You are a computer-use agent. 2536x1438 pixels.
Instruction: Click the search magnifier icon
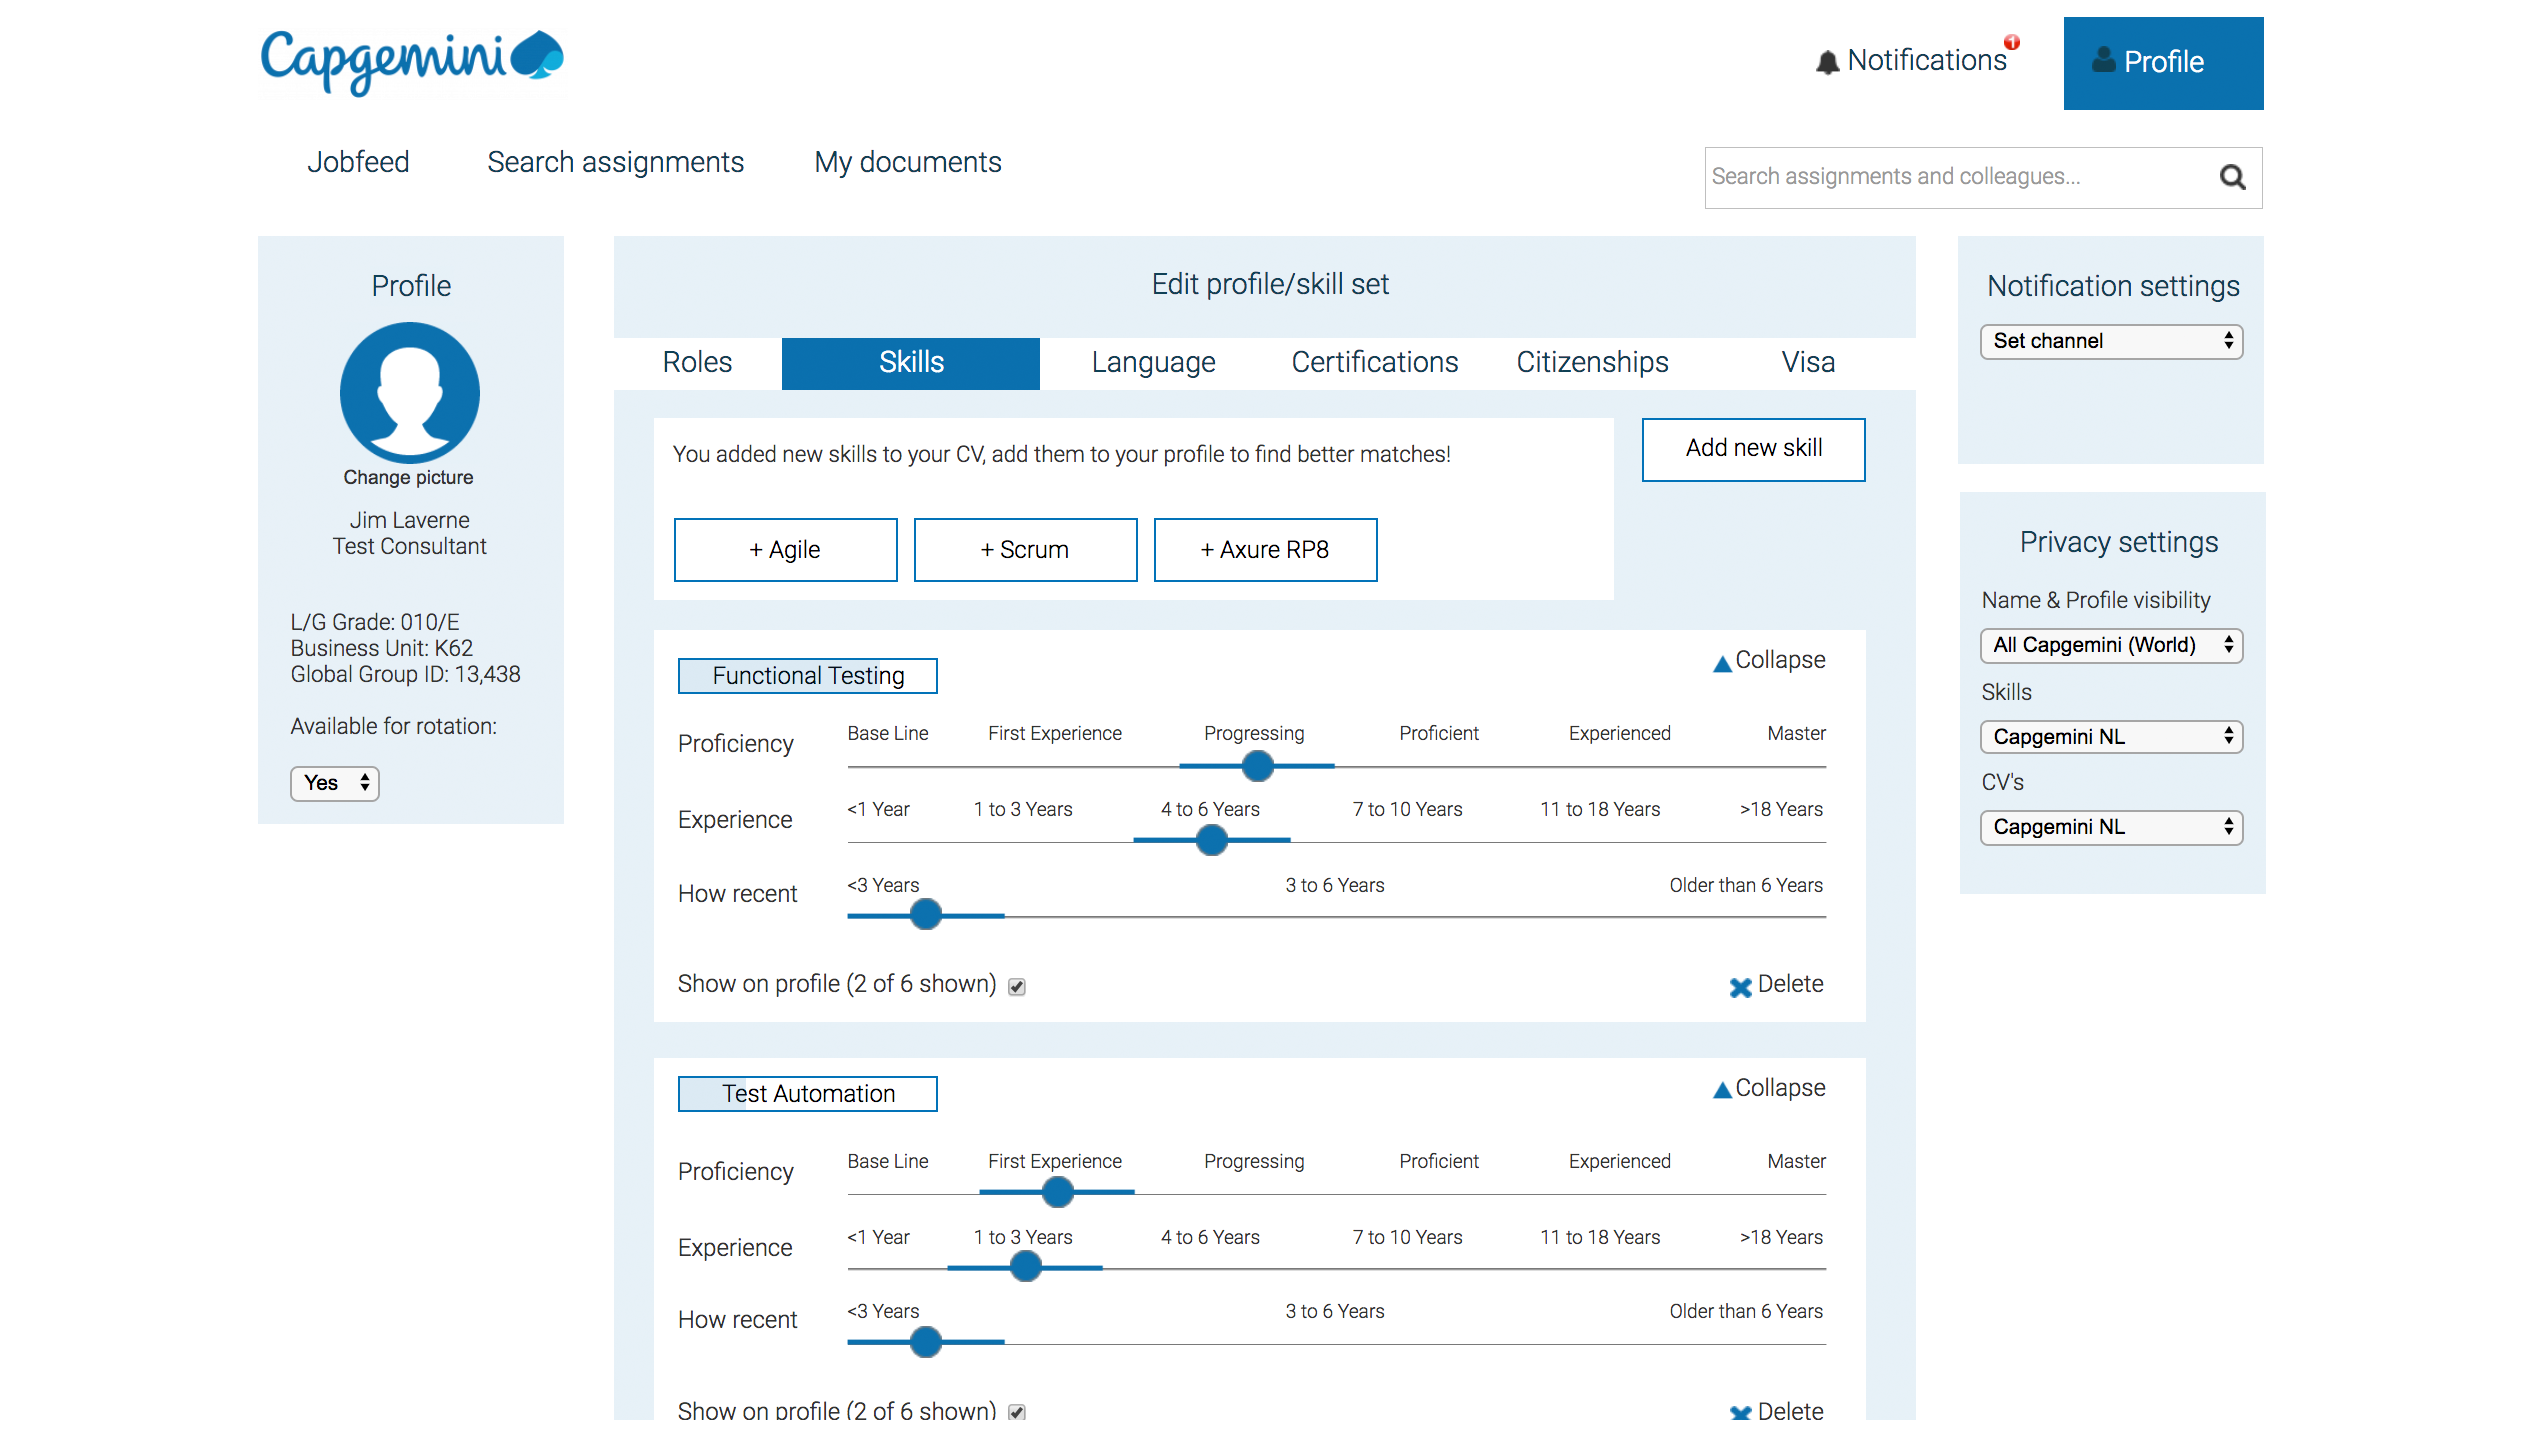point(2232,177)
